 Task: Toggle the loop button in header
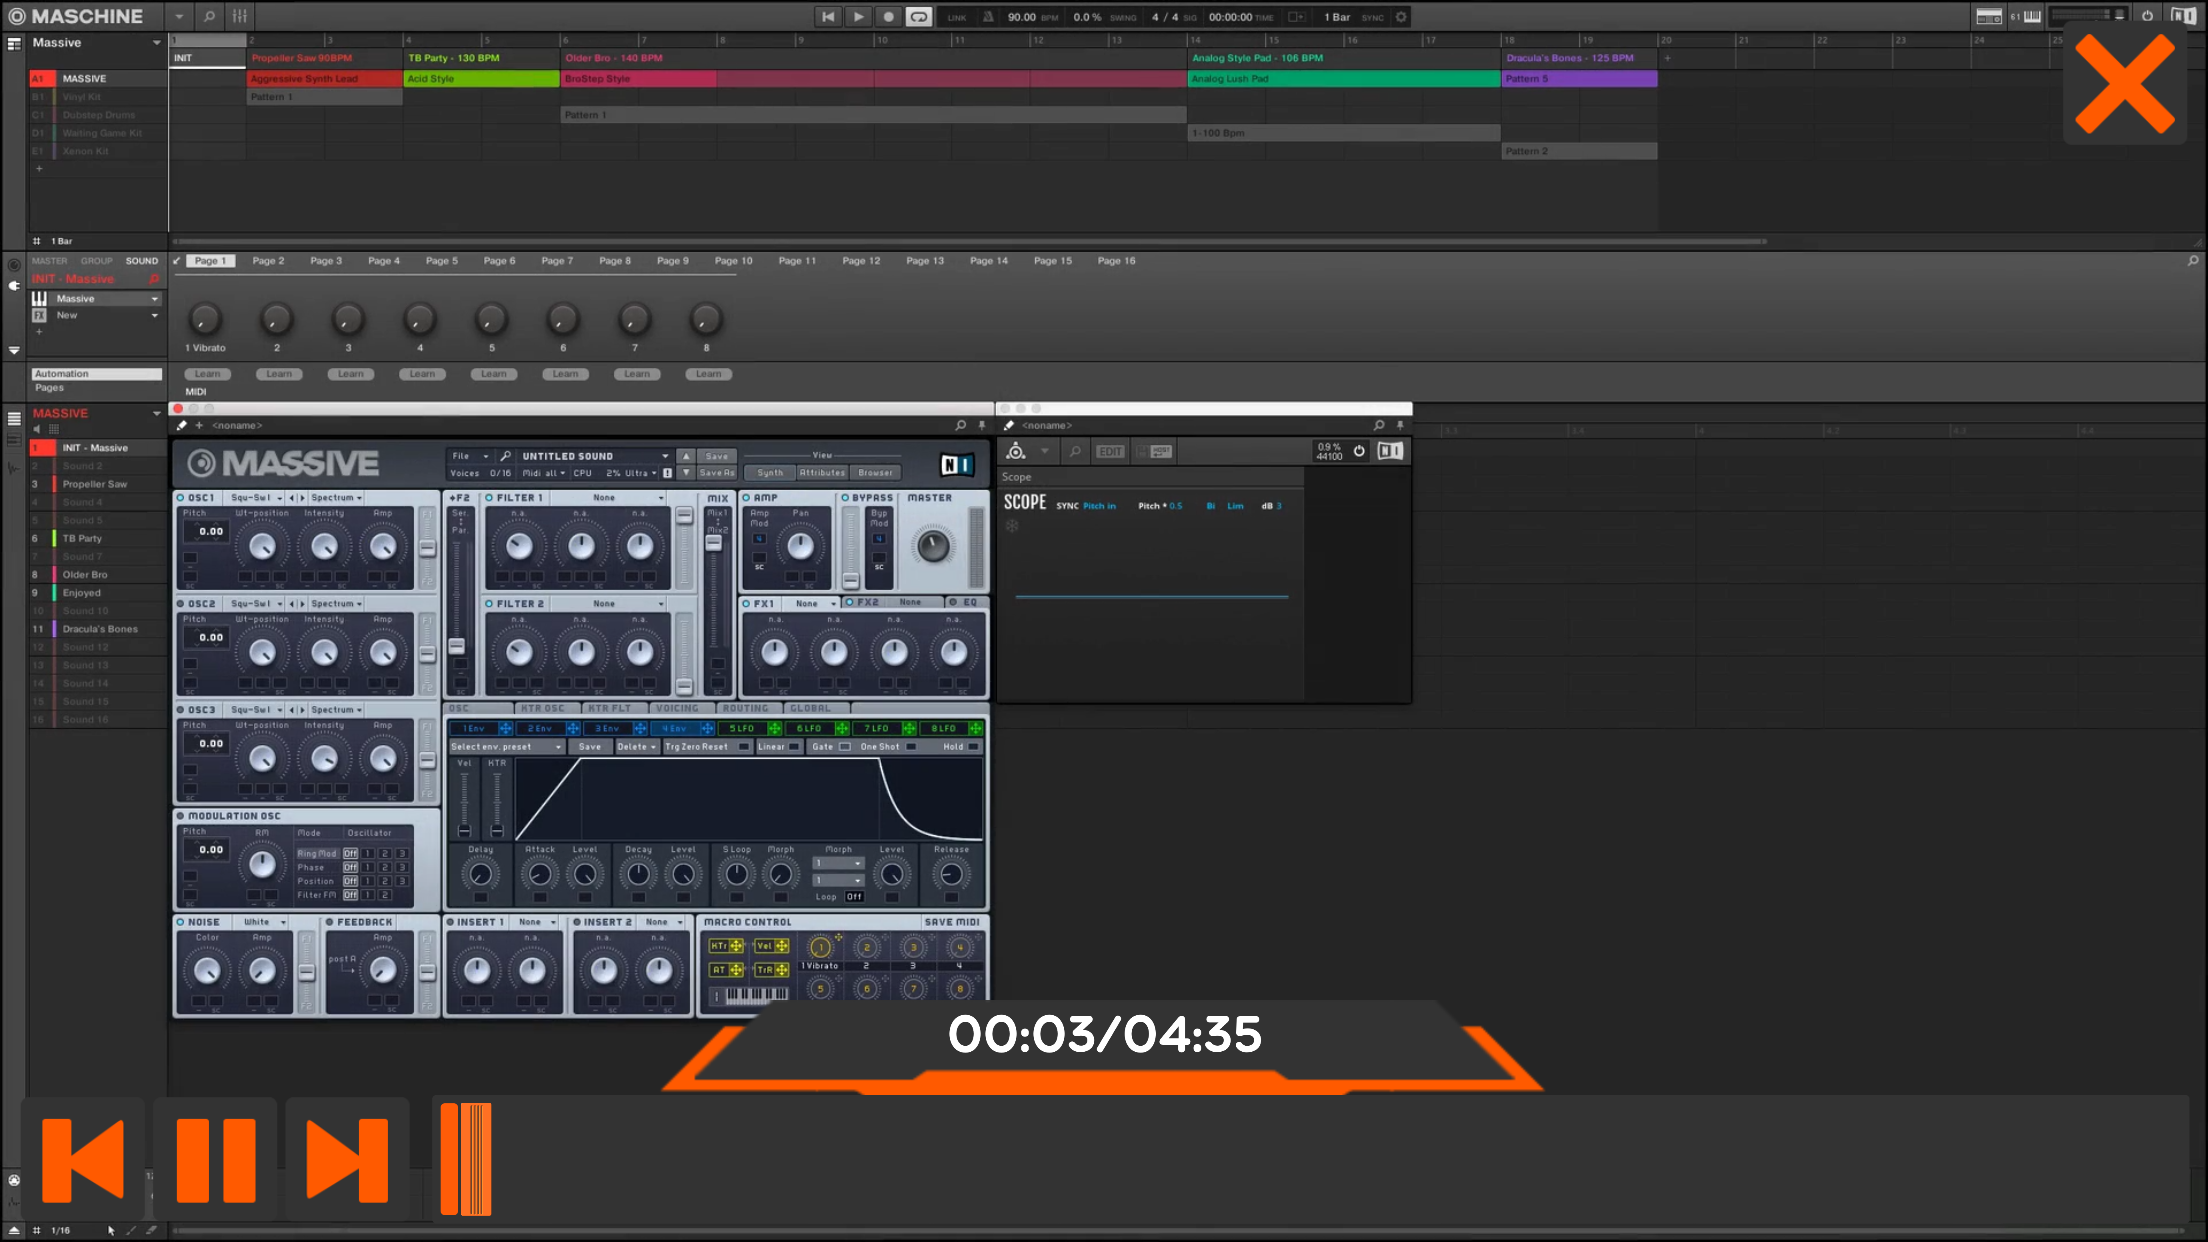coord(918,17)
